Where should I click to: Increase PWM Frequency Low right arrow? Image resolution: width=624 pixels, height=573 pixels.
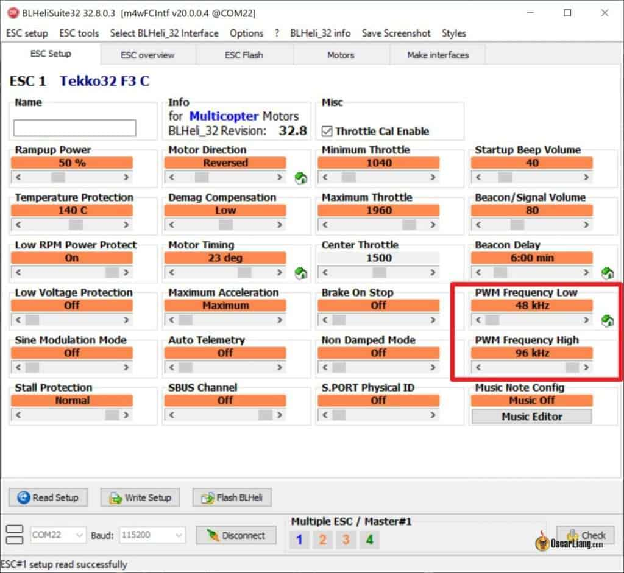tap(586, 320)
